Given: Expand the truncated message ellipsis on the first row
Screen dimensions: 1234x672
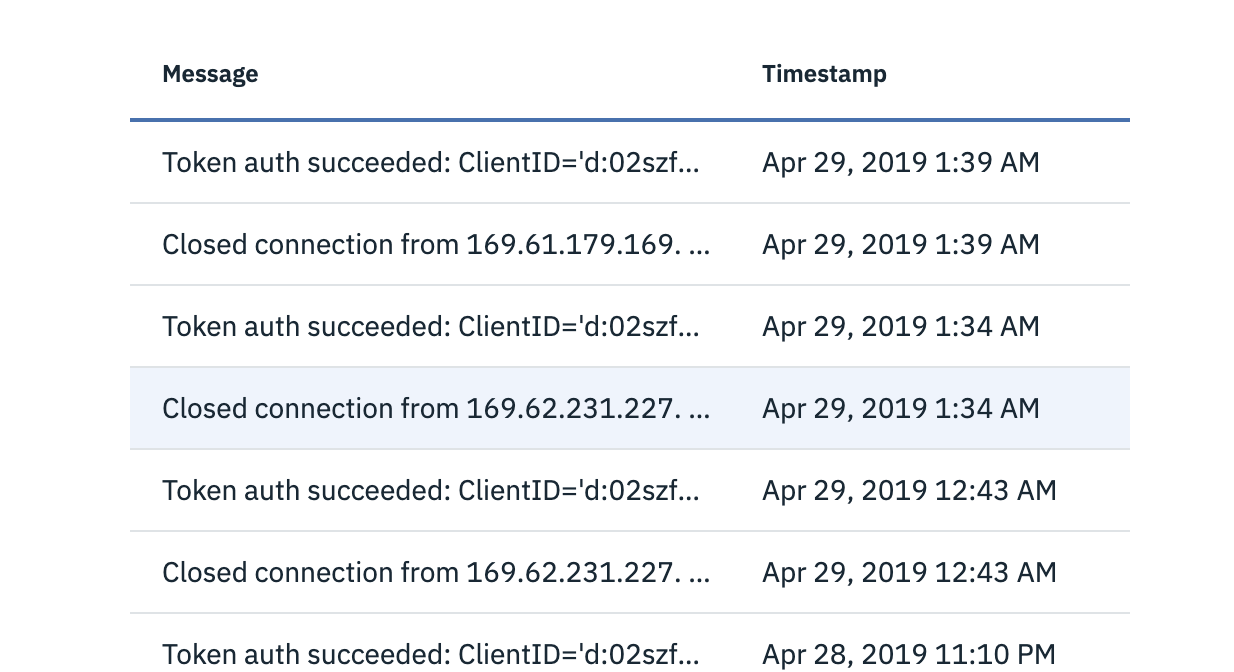Looking at the screenshot, I should coord(690,162).
